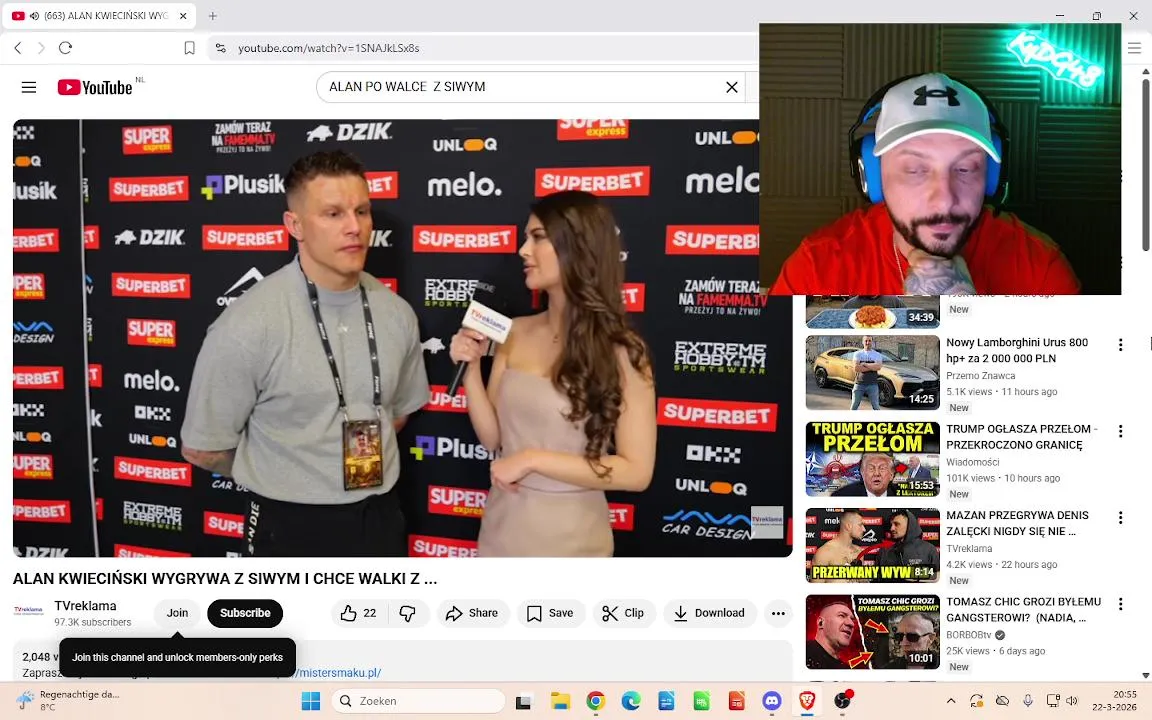
Task: Open Task View on the taskbar
Action: coord(523,701)
